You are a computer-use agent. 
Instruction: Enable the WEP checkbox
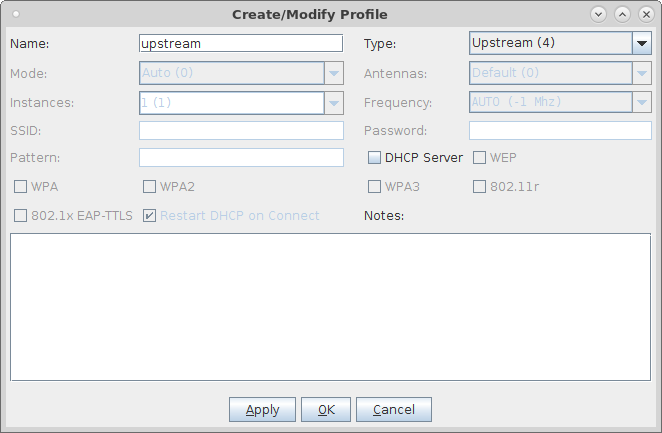point(480,158)
